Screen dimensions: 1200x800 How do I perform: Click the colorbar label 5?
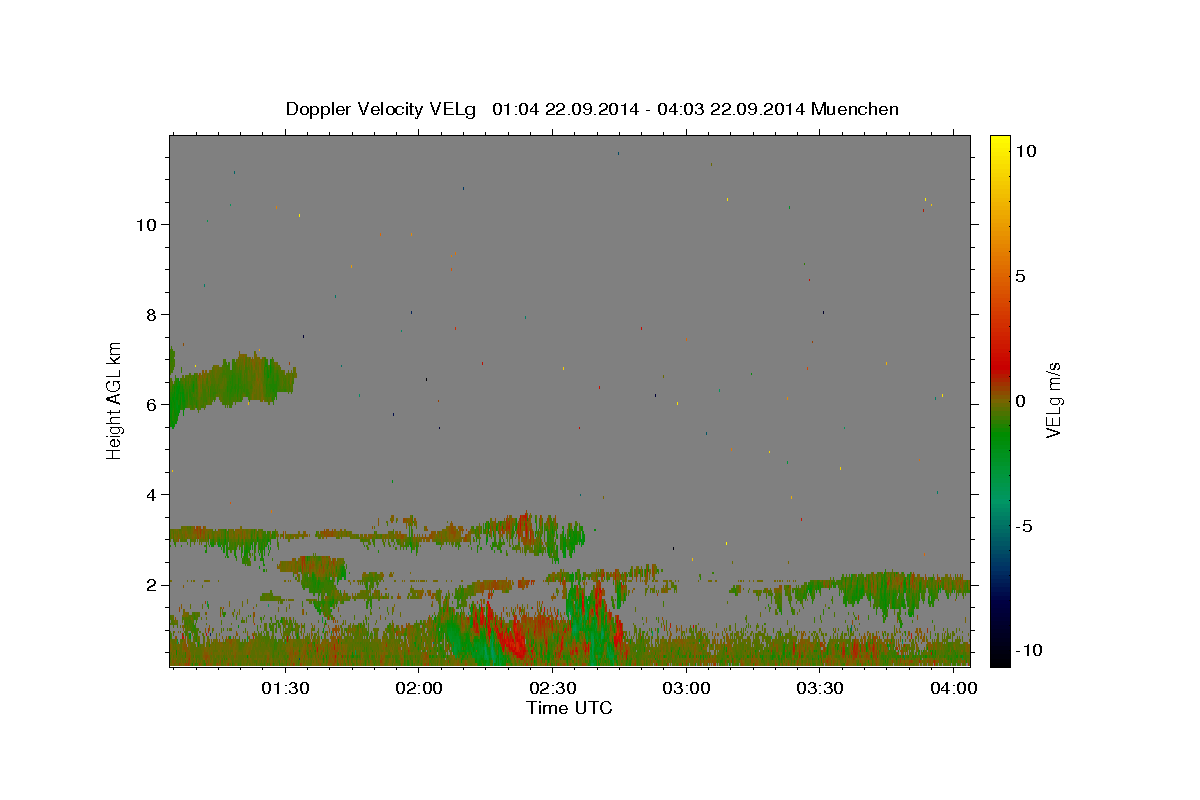click(x=1020, y=276)
